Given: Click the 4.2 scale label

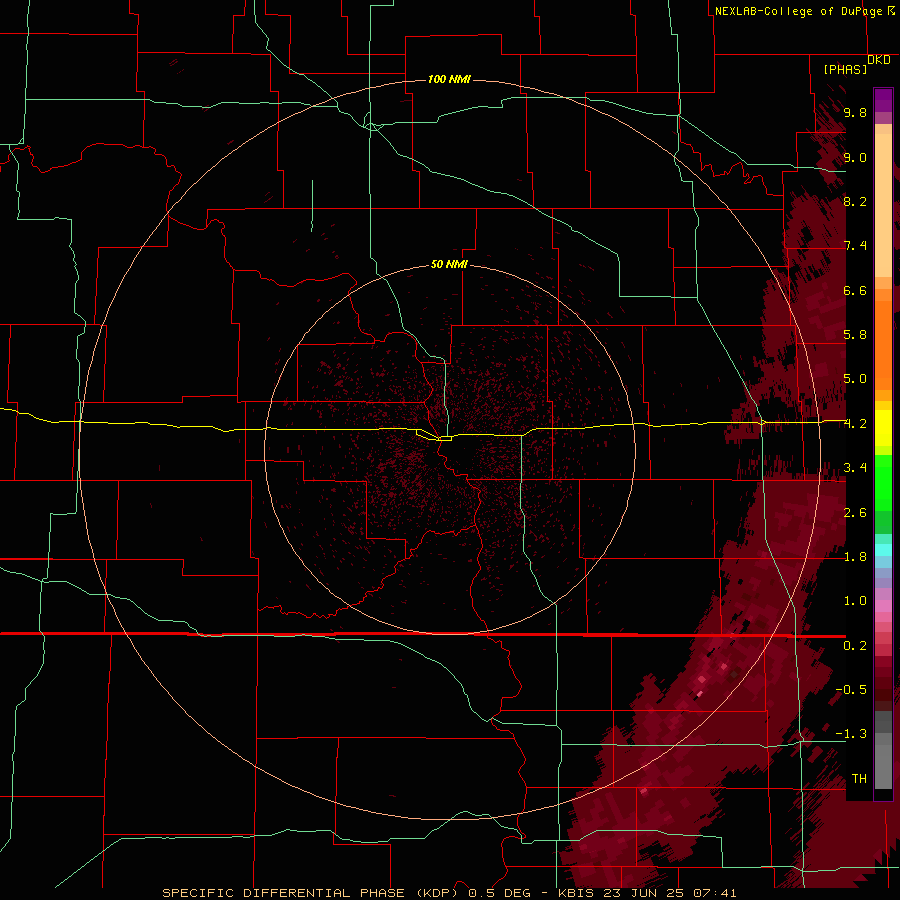Looking at the screenshot, I should click(855, 424).
